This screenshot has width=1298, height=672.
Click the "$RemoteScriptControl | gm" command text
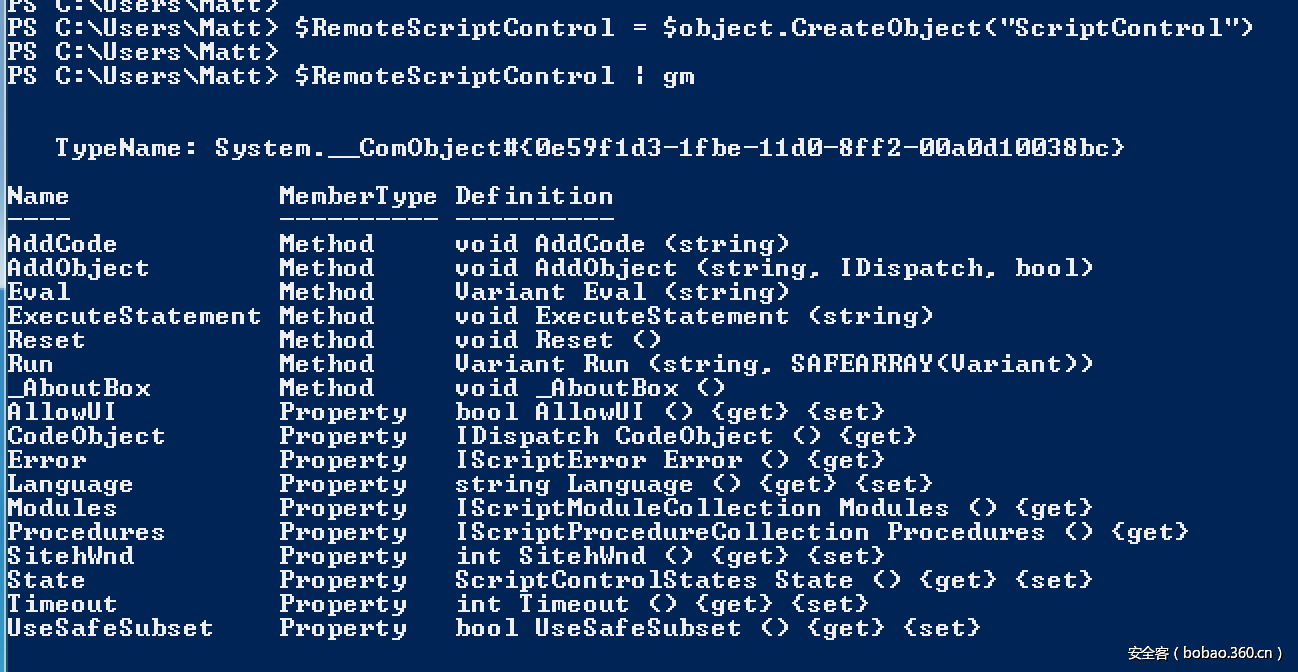[494, 76]
